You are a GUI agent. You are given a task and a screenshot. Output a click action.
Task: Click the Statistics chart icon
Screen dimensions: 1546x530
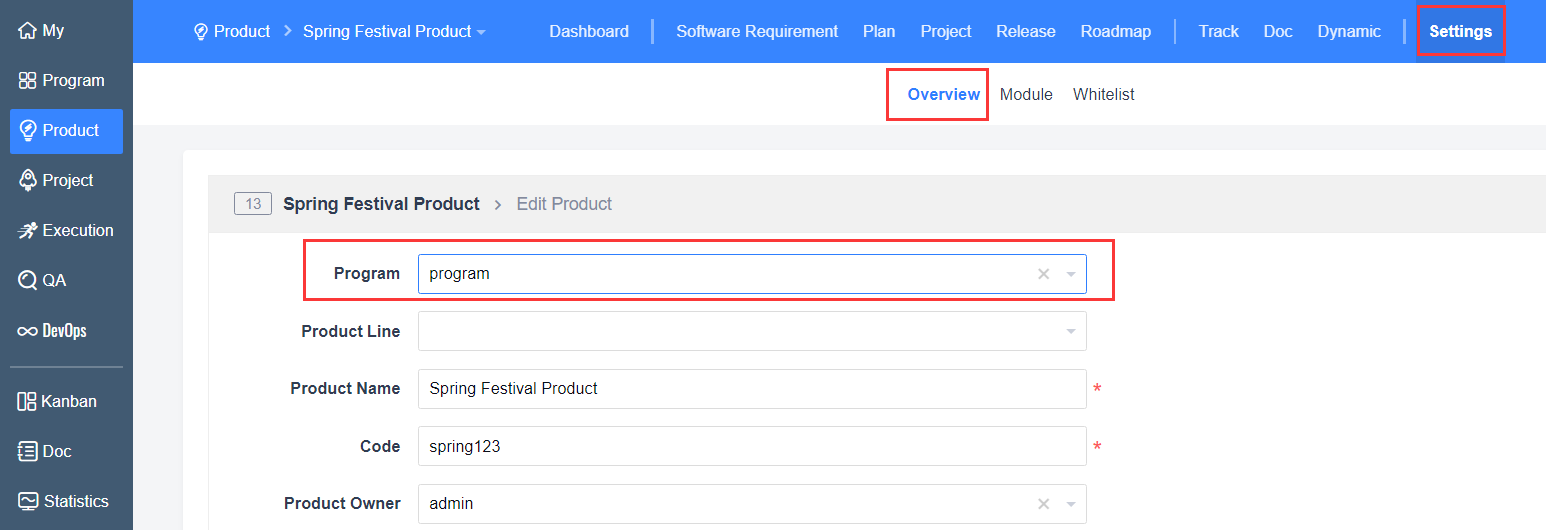pyautogui.click(x=27, y=501)
